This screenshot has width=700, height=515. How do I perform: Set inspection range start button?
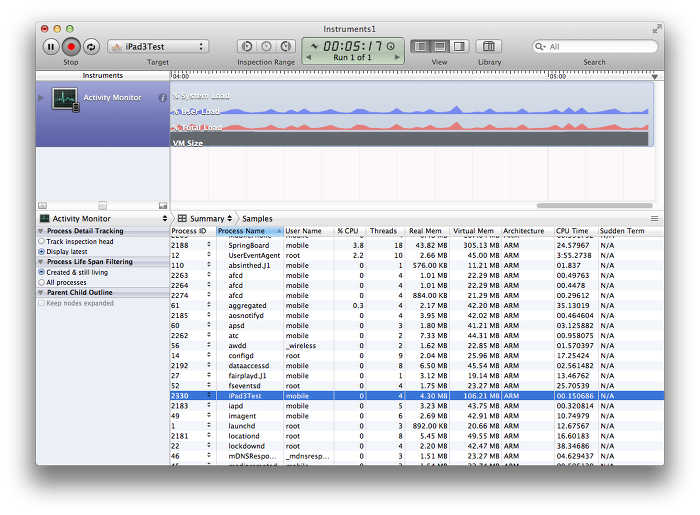[x=247, y=46]
